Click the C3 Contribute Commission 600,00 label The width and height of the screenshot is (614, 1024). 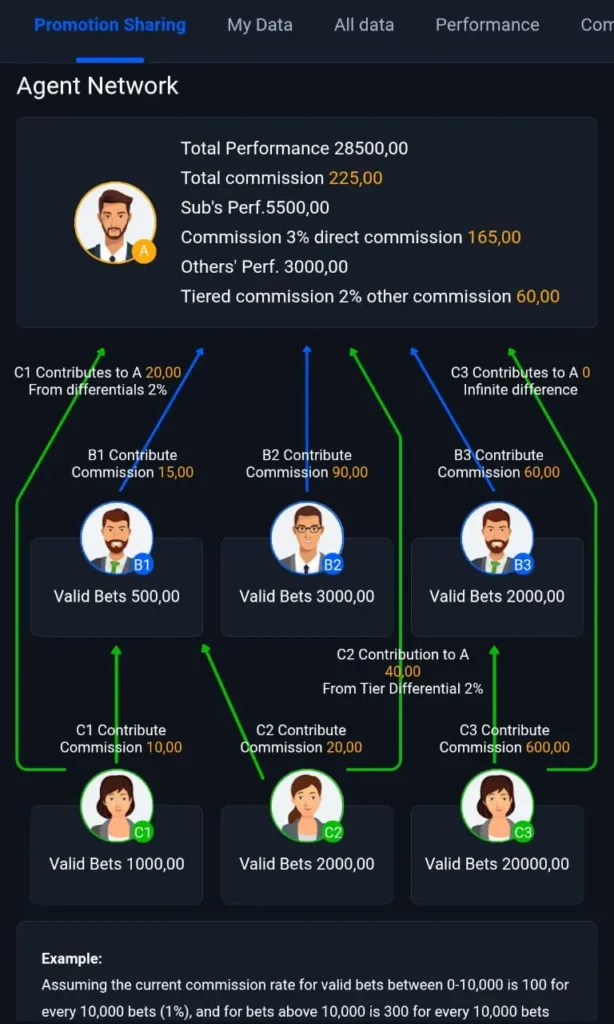point(504,739)
